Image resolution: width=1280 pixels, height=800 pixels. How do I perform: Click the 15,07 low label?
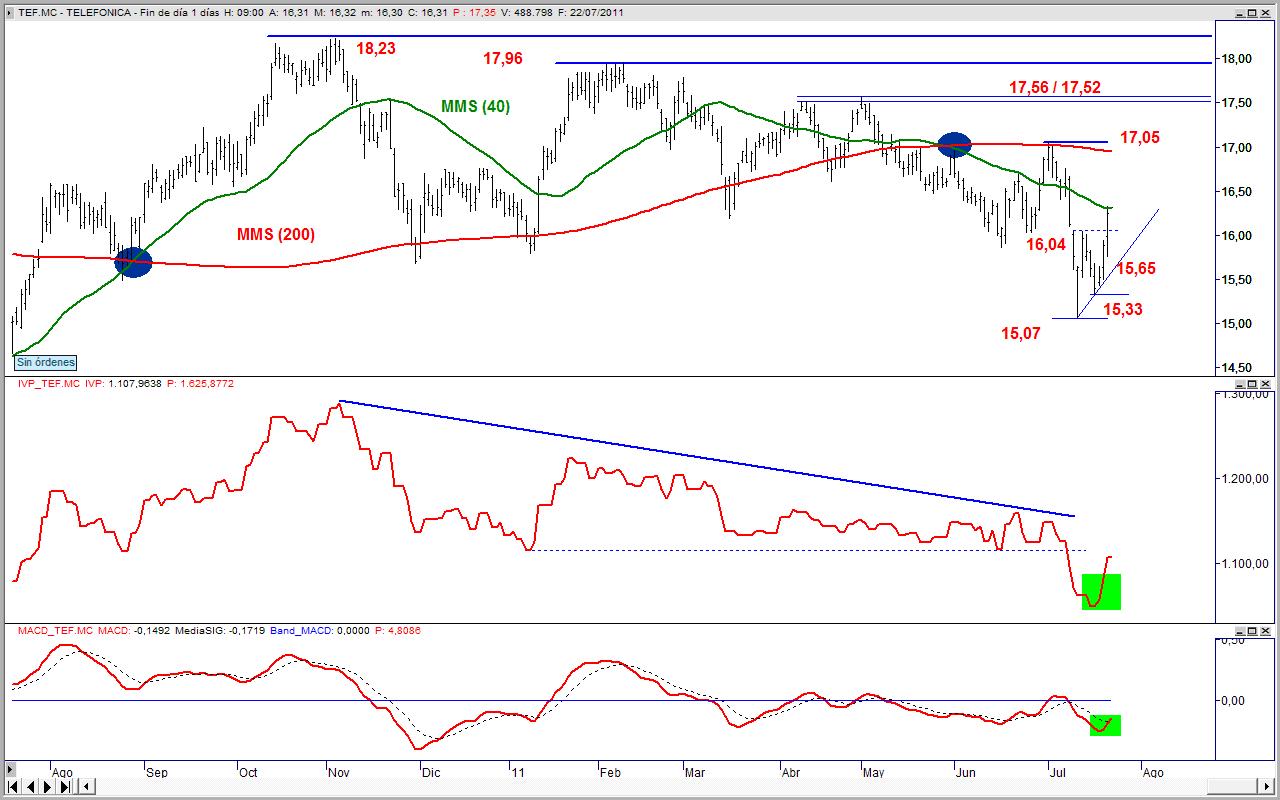[x=1021, y=333]
